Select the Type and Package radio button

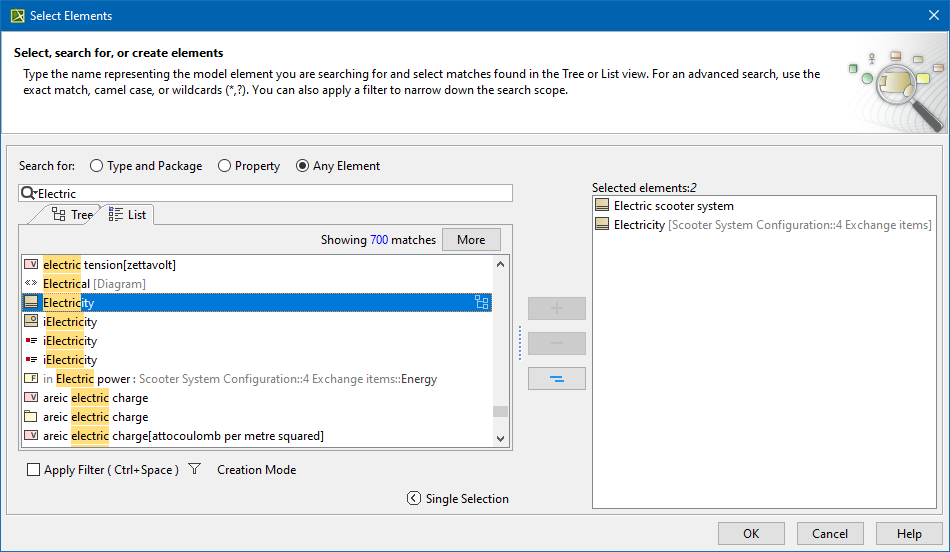point(97,166)
